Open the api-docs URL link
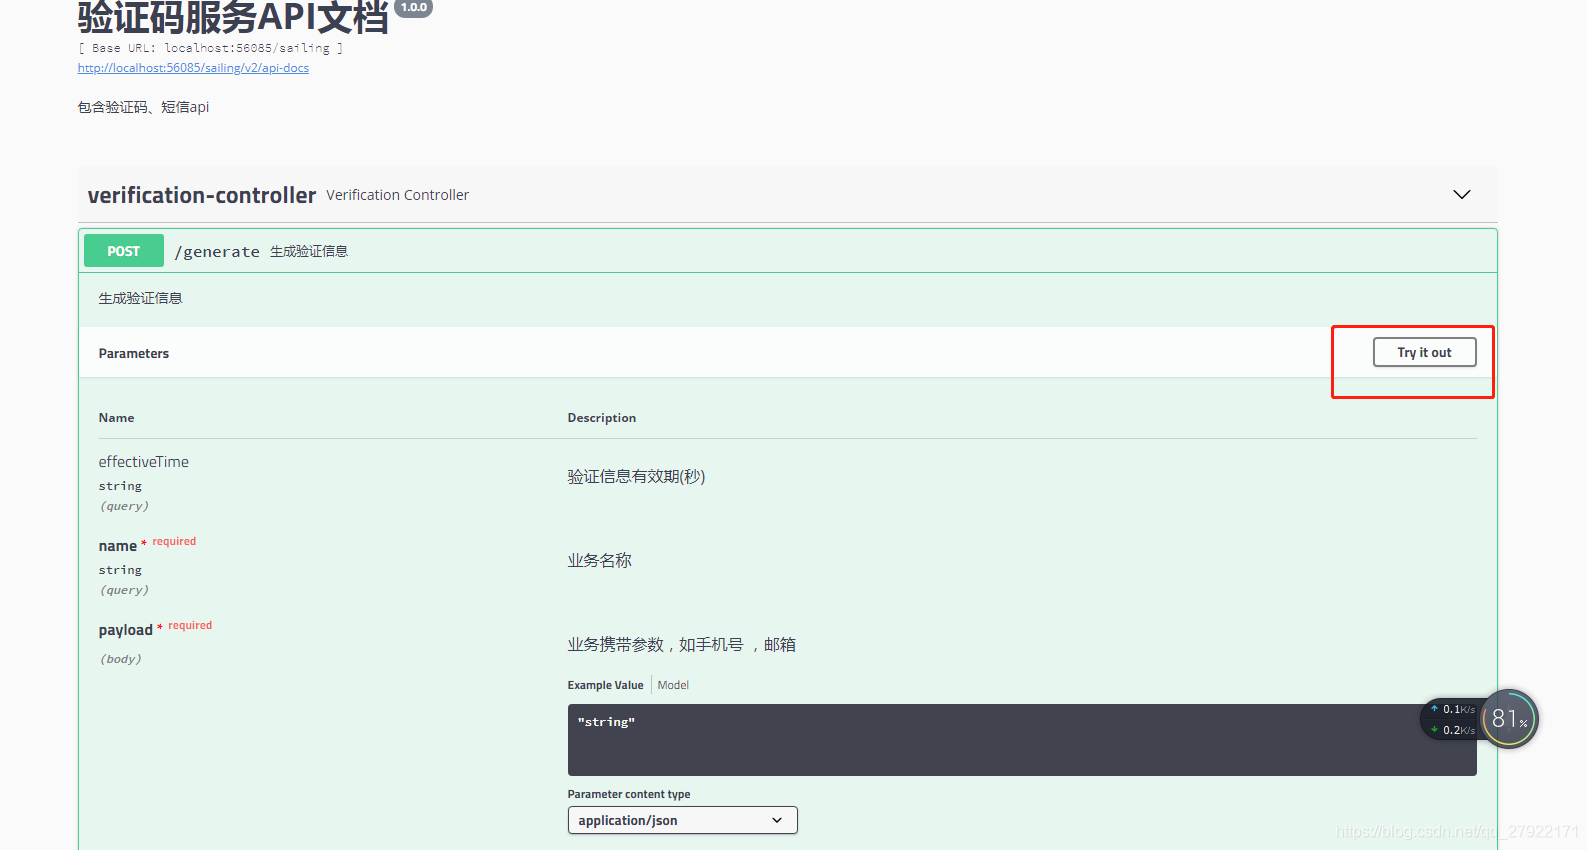The image size is (1587, 850). (193, 68)
